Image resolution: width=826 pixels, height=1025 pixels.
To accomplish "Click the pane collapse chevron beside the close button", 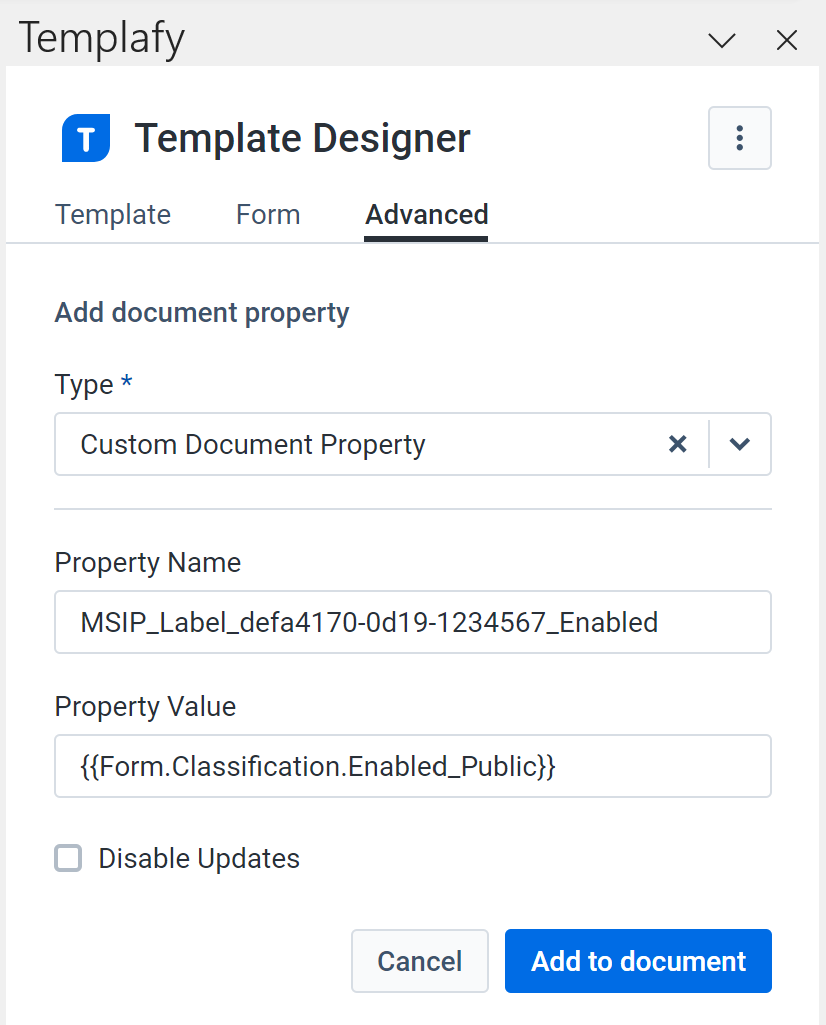I will [722, 40].
